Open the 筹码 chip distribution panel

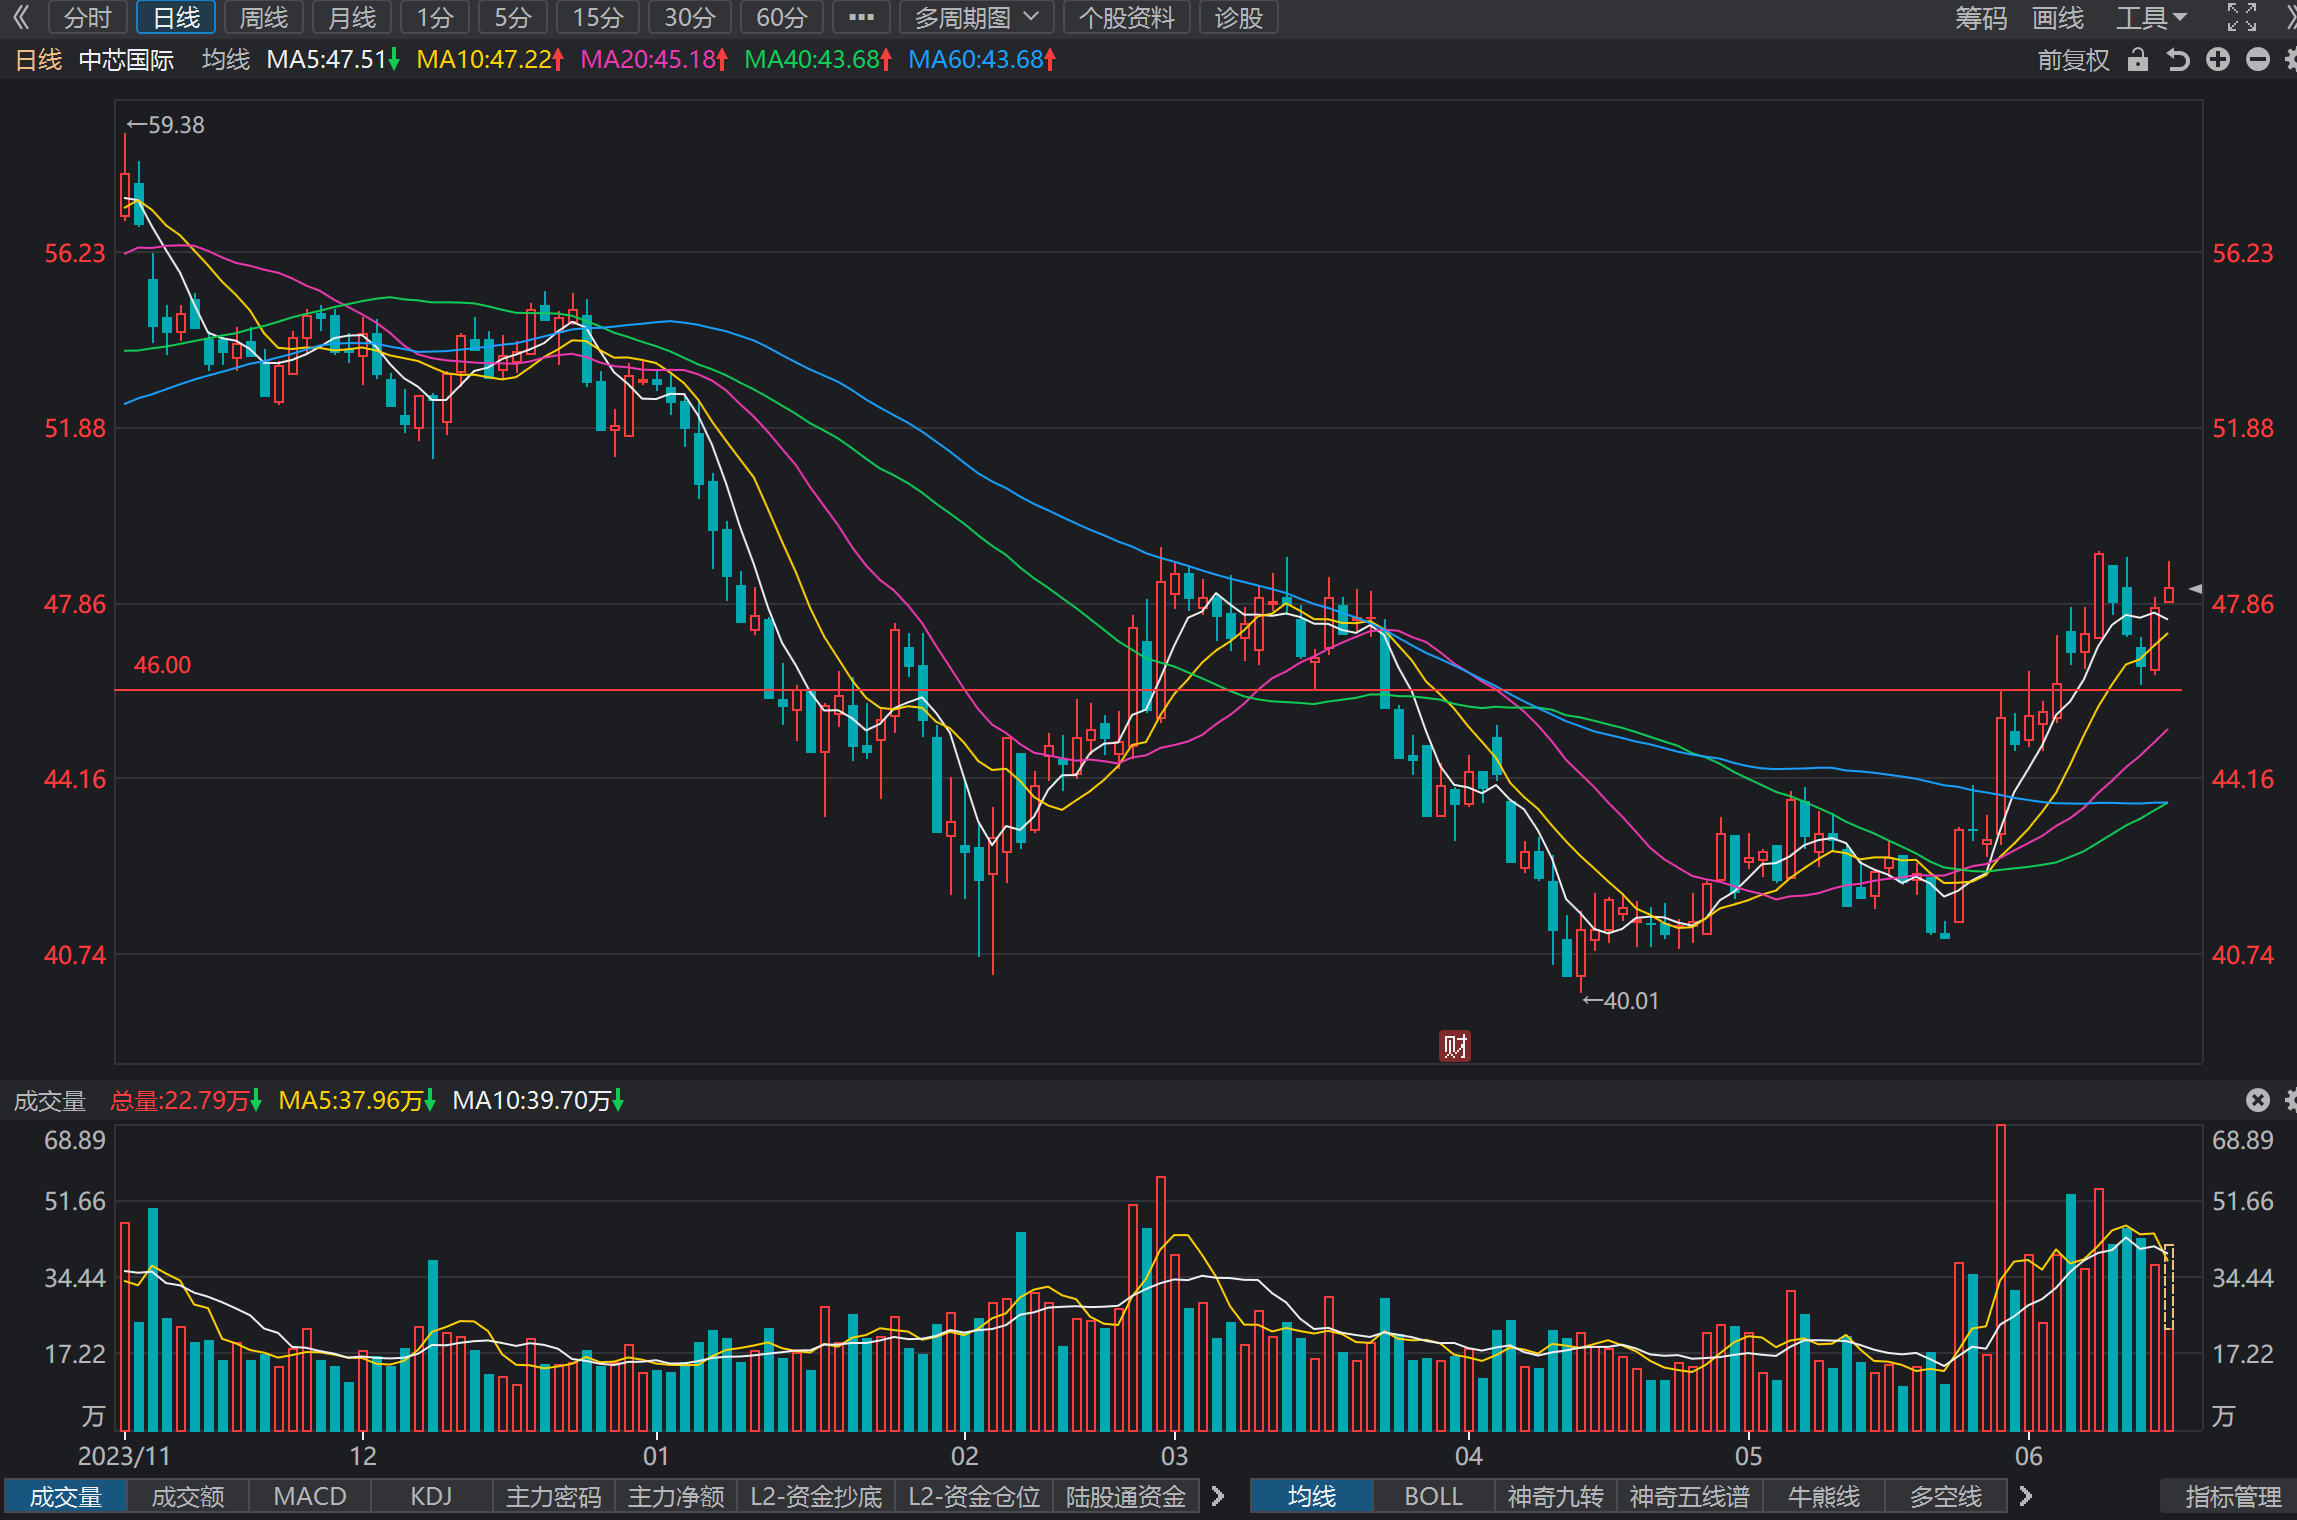tap(1981, 17)
